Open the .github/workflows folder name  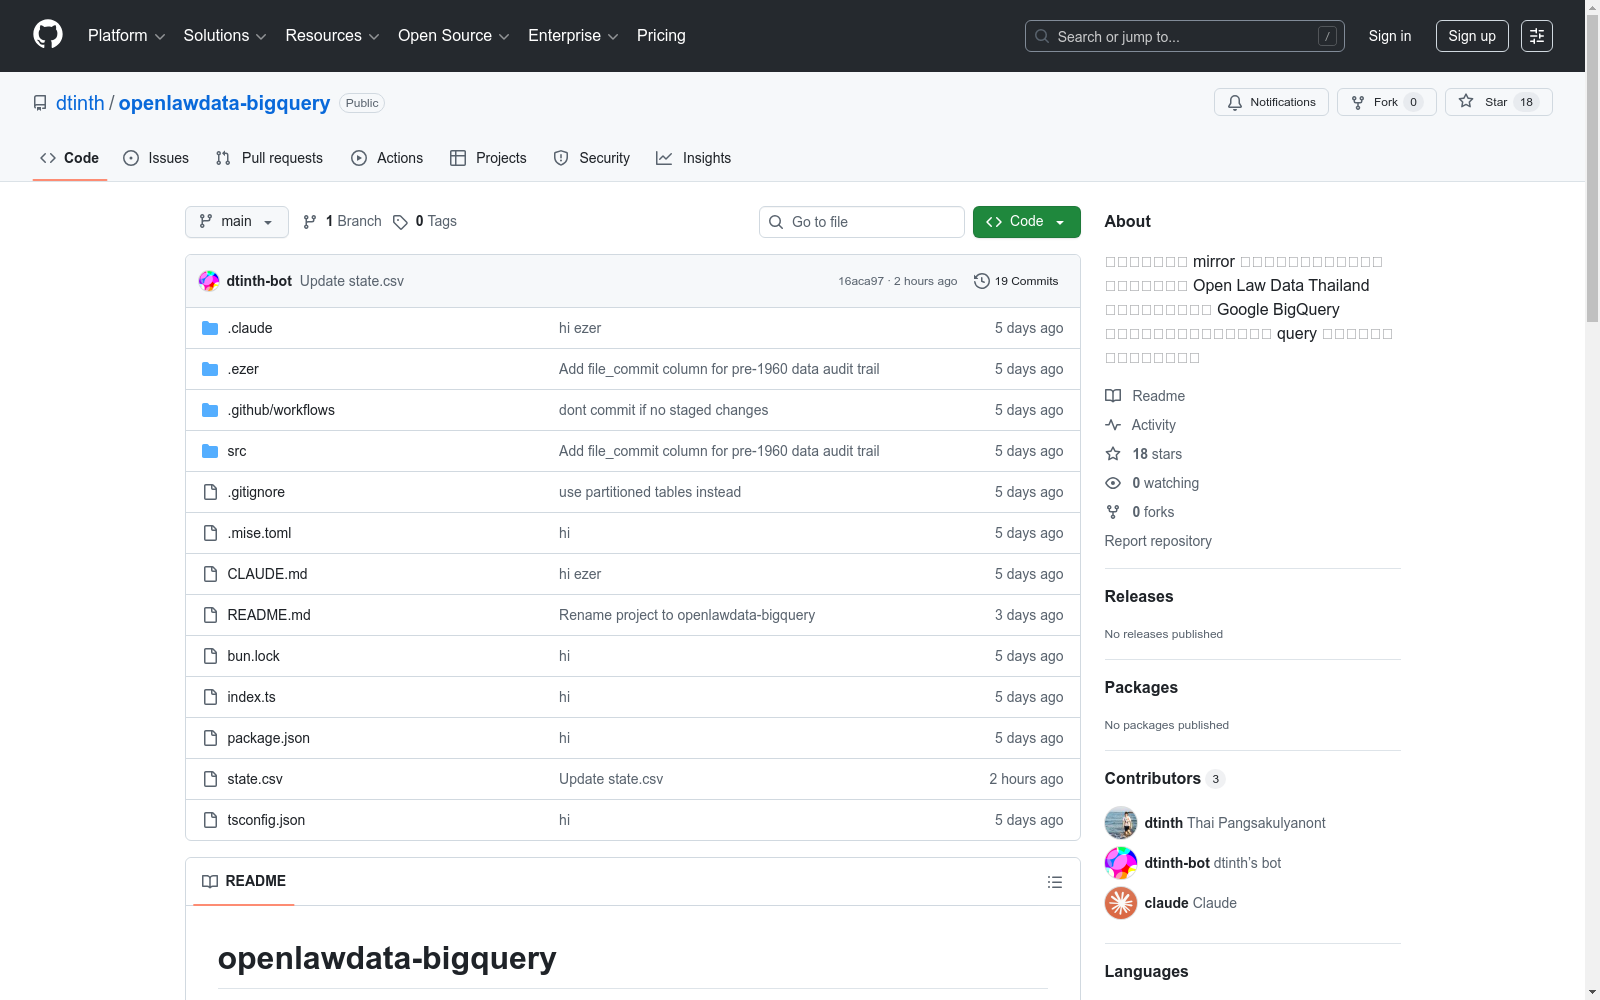pos(281,410)
